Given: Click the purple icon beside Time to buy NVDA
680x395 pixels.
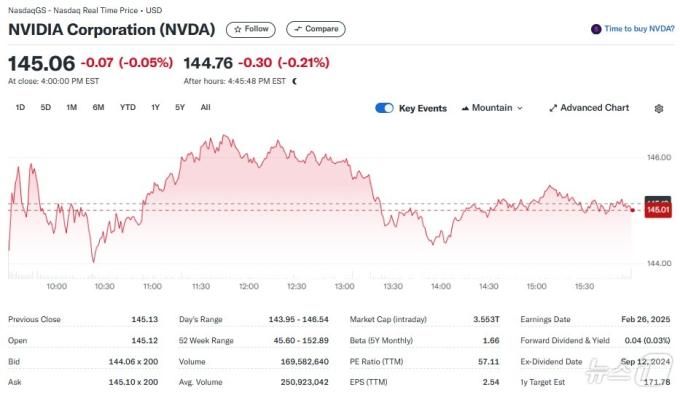Looking at the screenshot, I should point(596,29).
